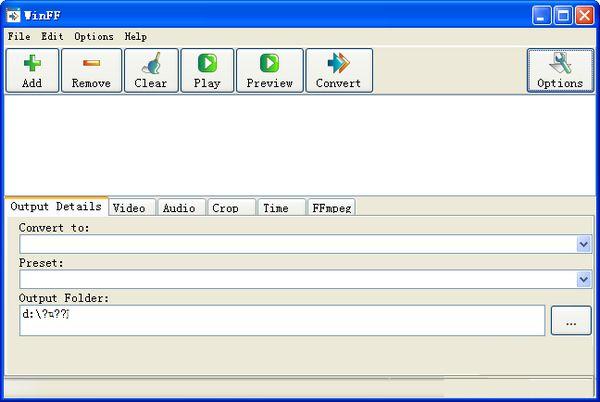600x402 pixels.
Task: Close the WinFF window
Action: pos(585,16)
